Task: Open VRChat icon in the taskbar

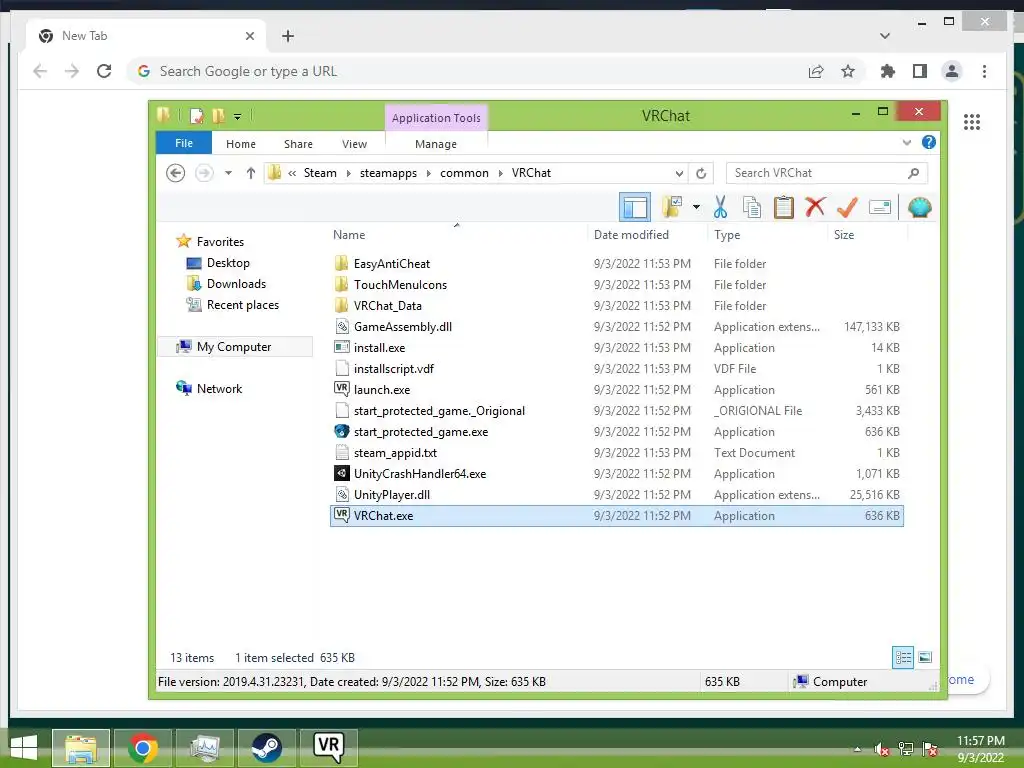Action: tap(328, 748)
